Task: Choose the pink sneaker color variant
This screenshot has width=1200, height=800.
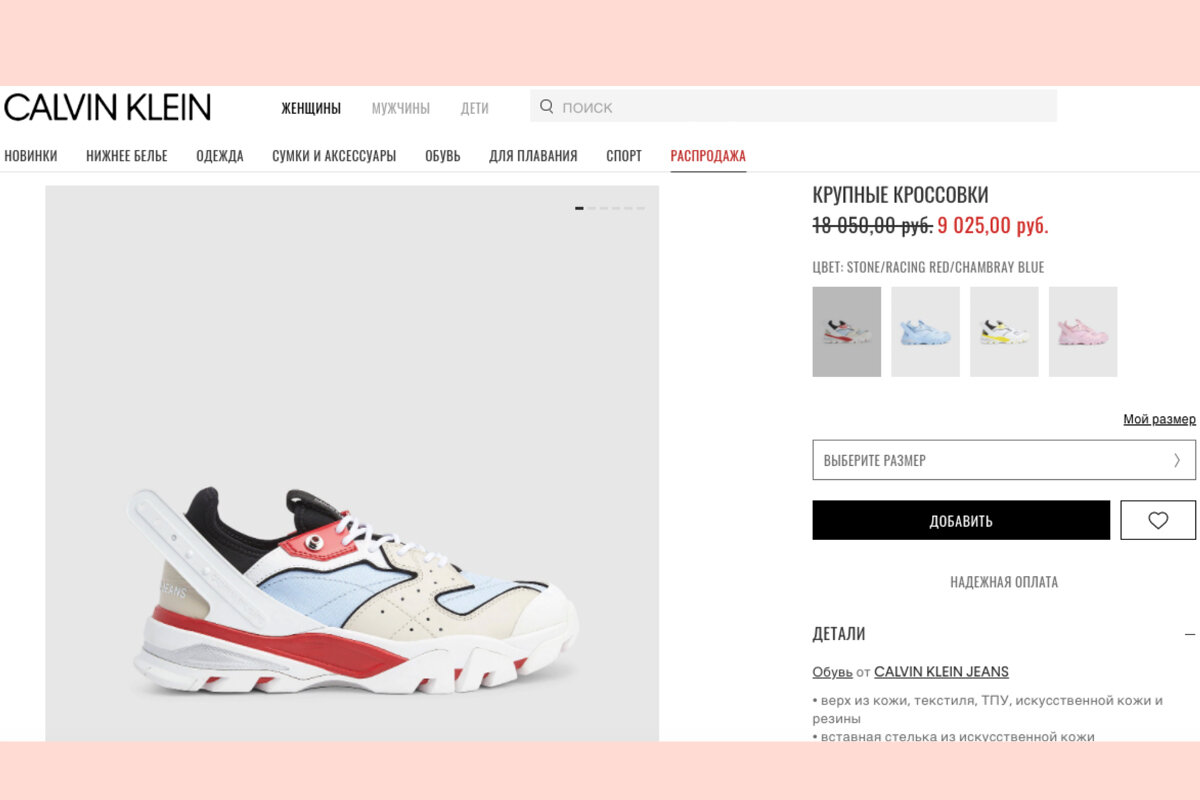Action: [1083, 332]
